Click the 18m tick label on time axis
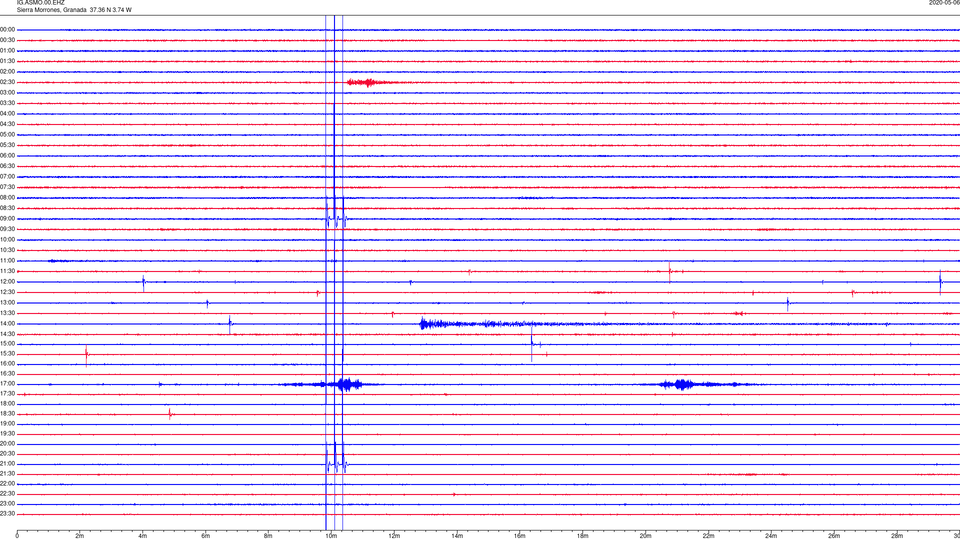This screenshot has width=960, height=540. (x=583, y=536)
